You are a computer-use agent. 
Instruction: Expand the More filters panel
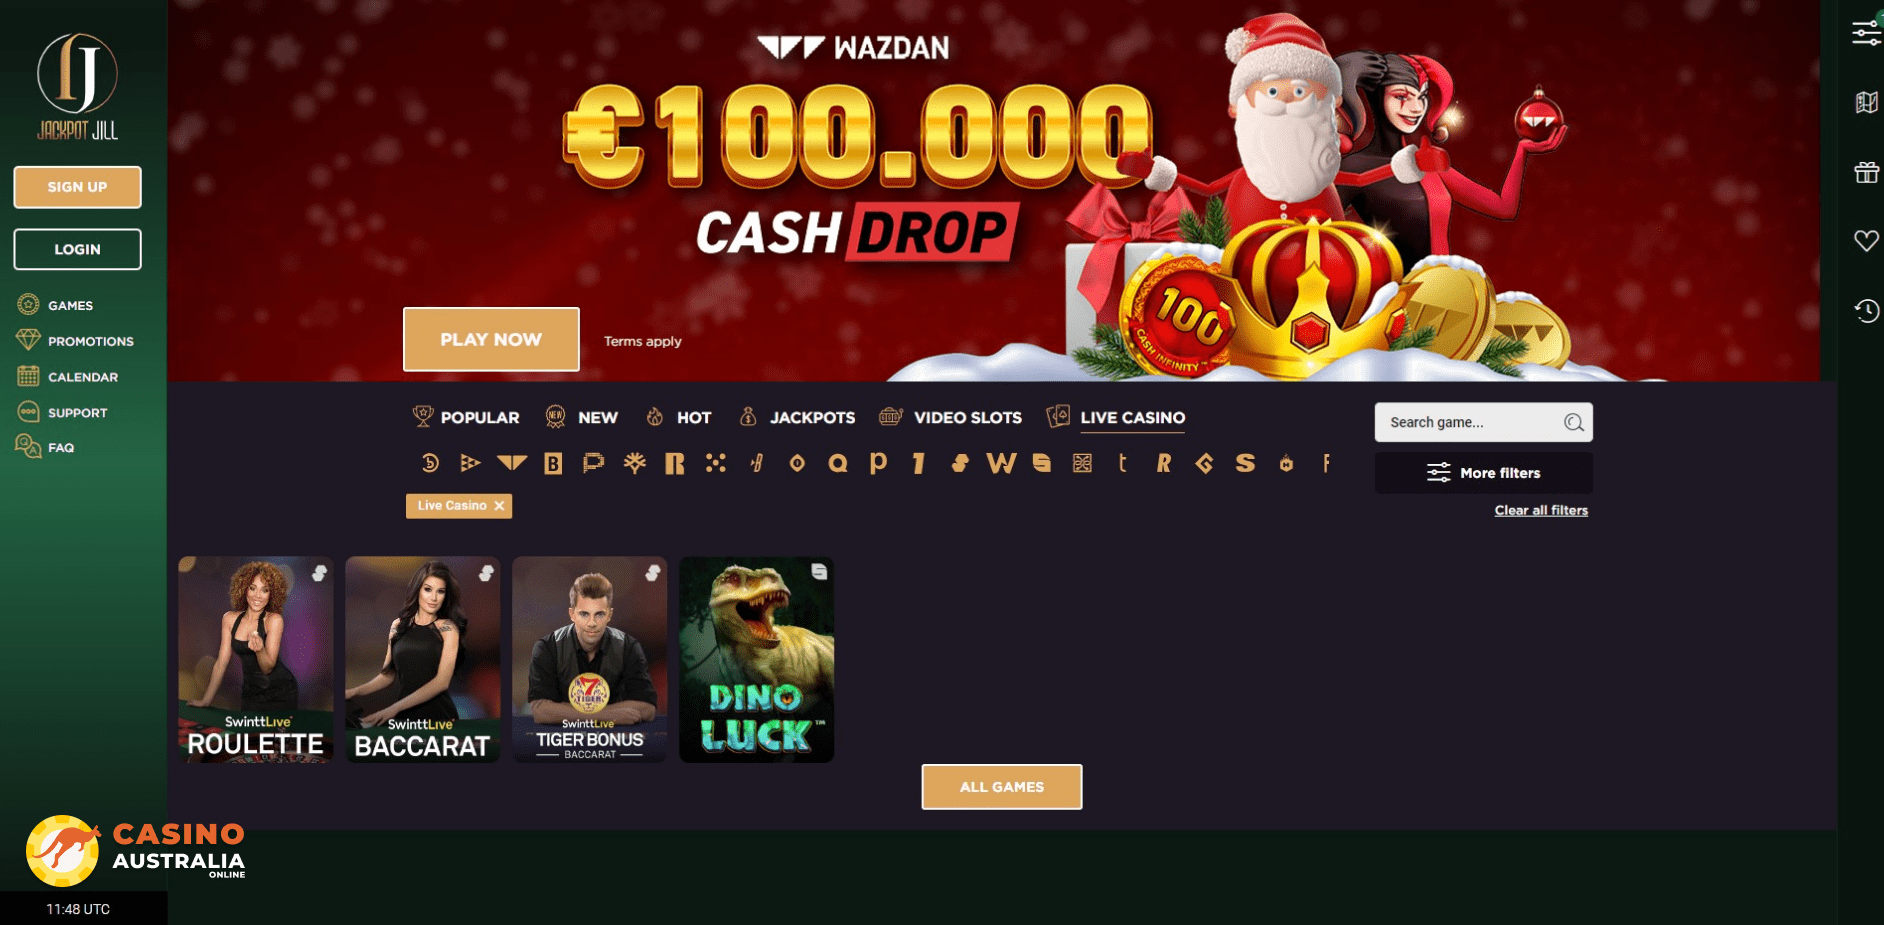[x=1483, y=473]
